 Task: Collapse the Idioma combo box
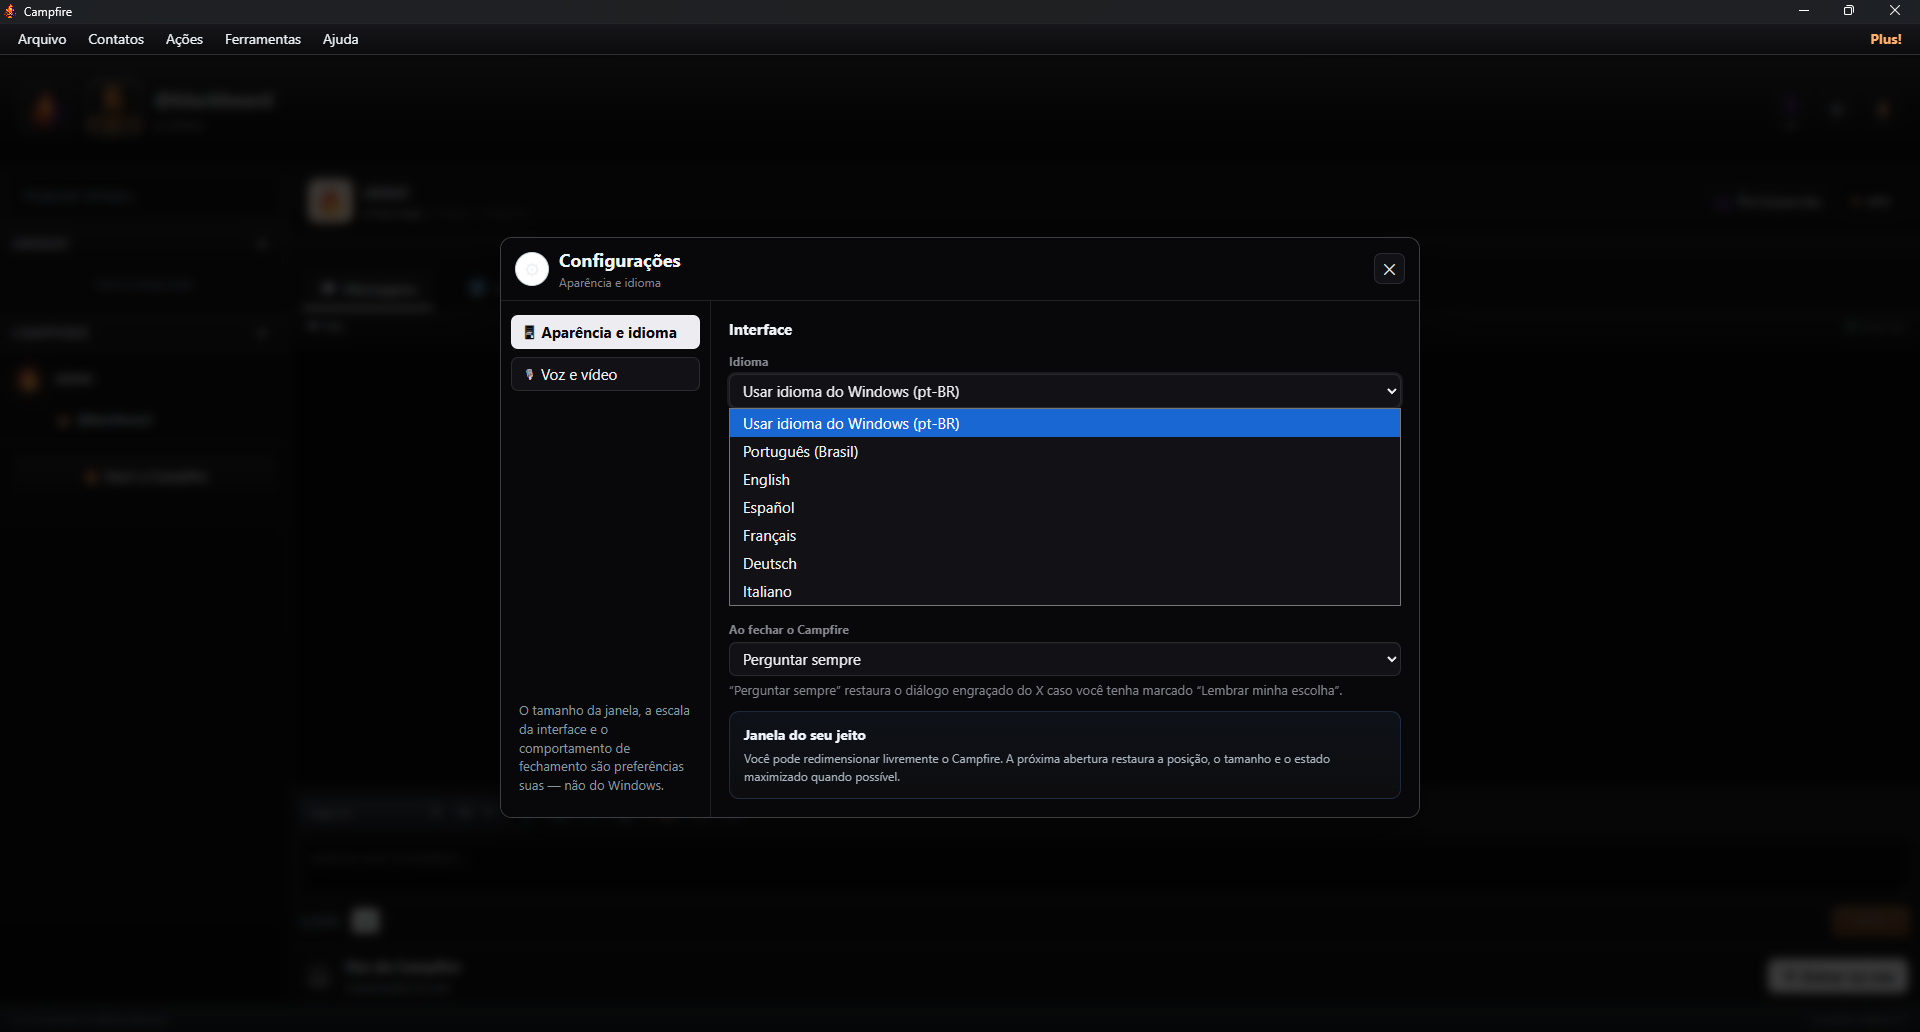click(x=1065, y=391)
